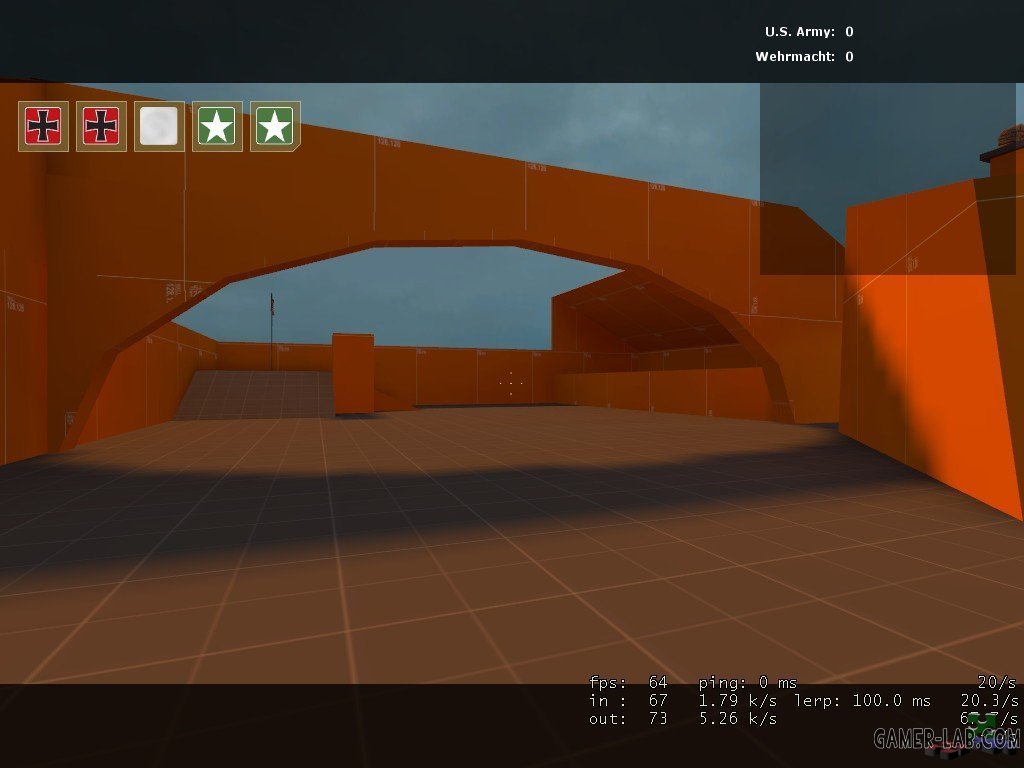
Task: Click the translucent minimap overlay panel
Action: [888, 178]
